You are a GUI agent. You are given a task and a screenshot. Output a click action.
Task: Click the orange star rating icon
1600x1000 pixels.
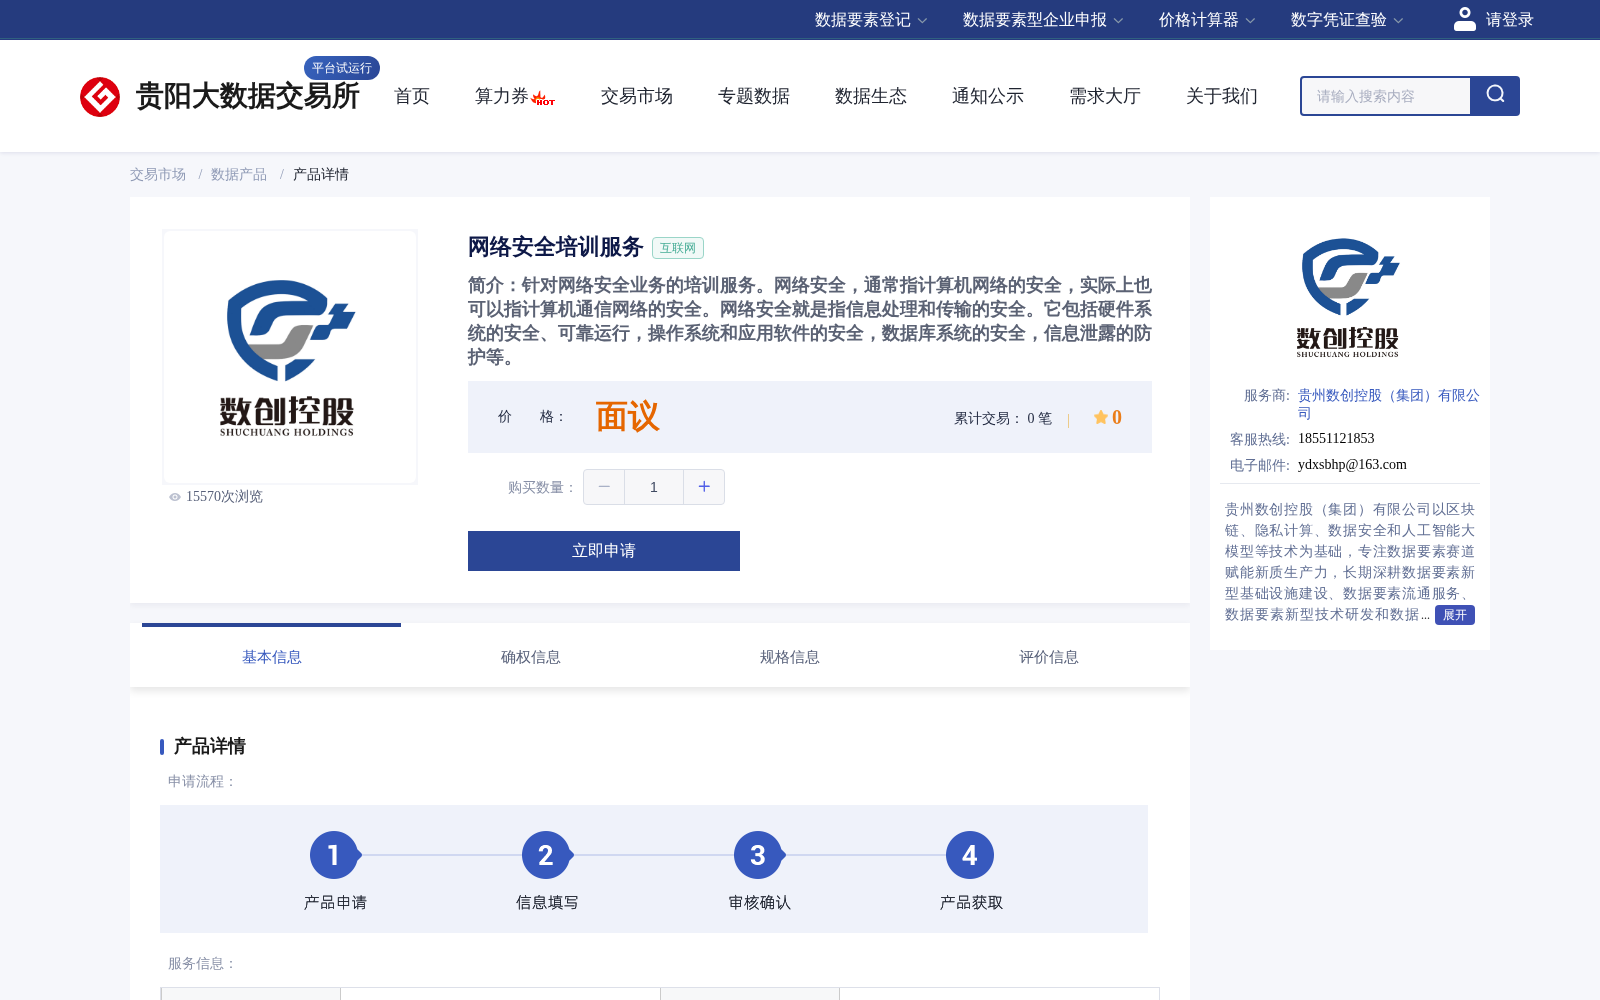(1100, 417)
